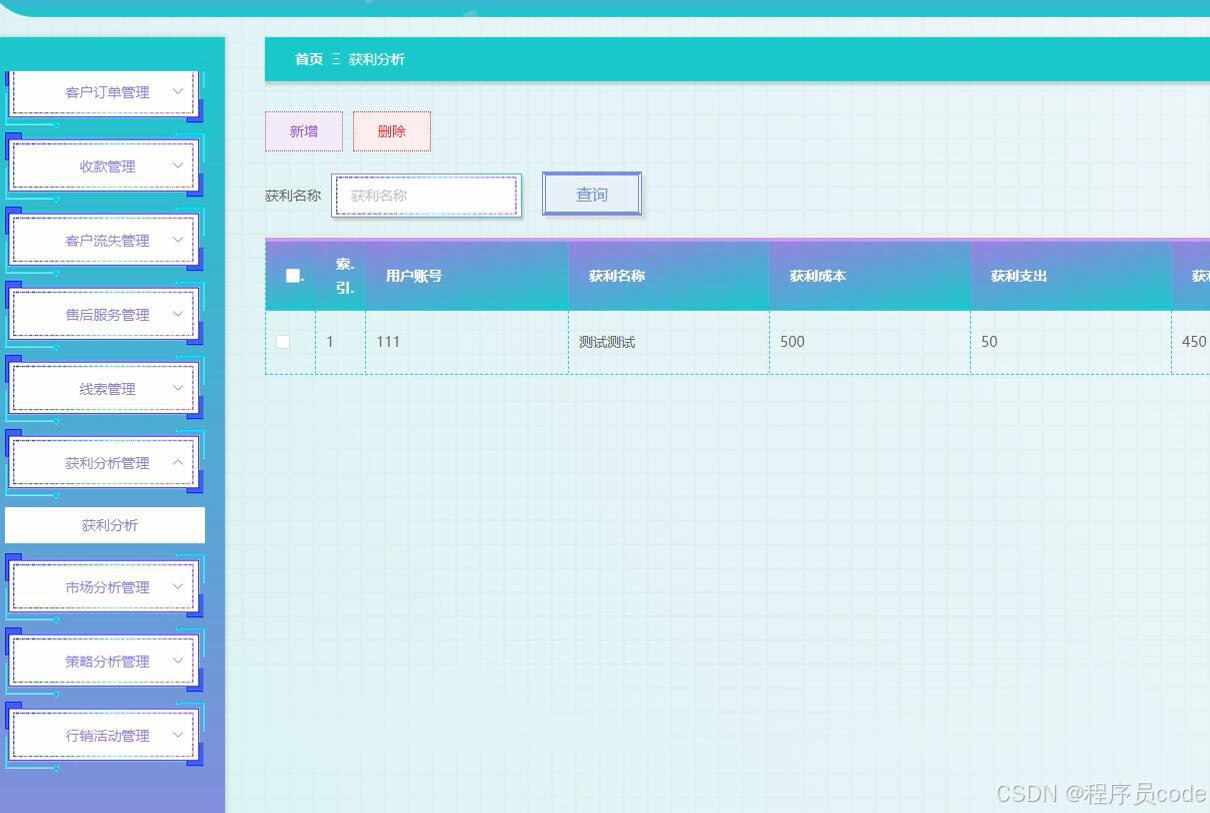The height and width of the screenshot is (813, 1210).
Task: Focus the 获利名称 search input
Action: click(427, 195)
